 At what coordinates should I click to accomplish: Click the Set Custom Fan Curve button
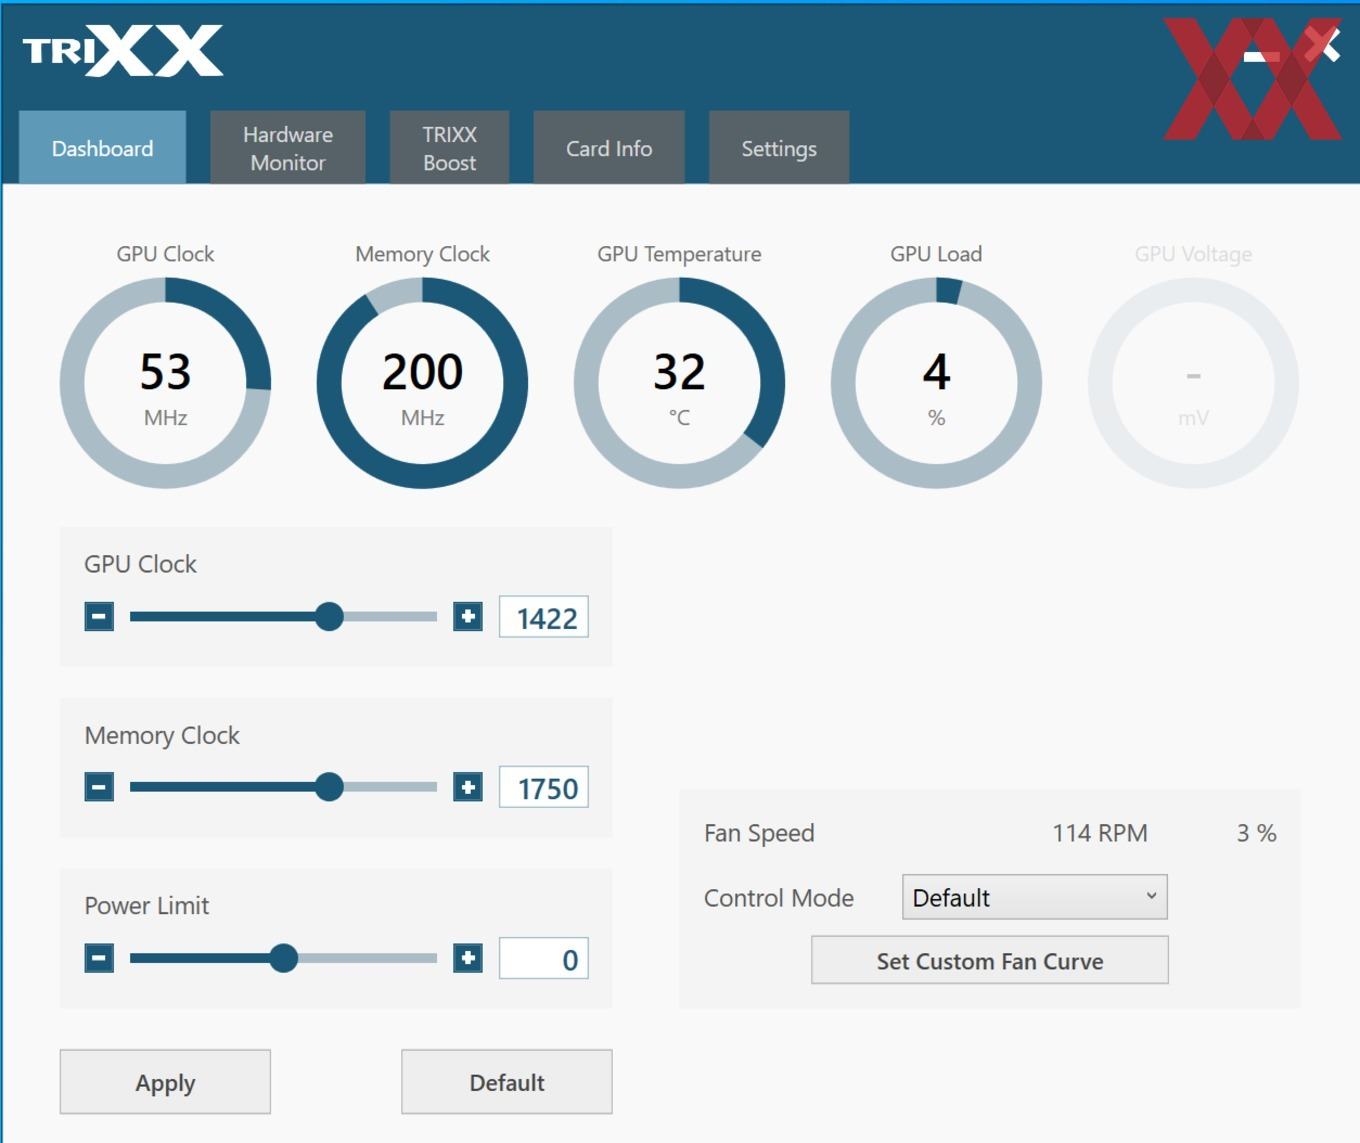(990, 960)
